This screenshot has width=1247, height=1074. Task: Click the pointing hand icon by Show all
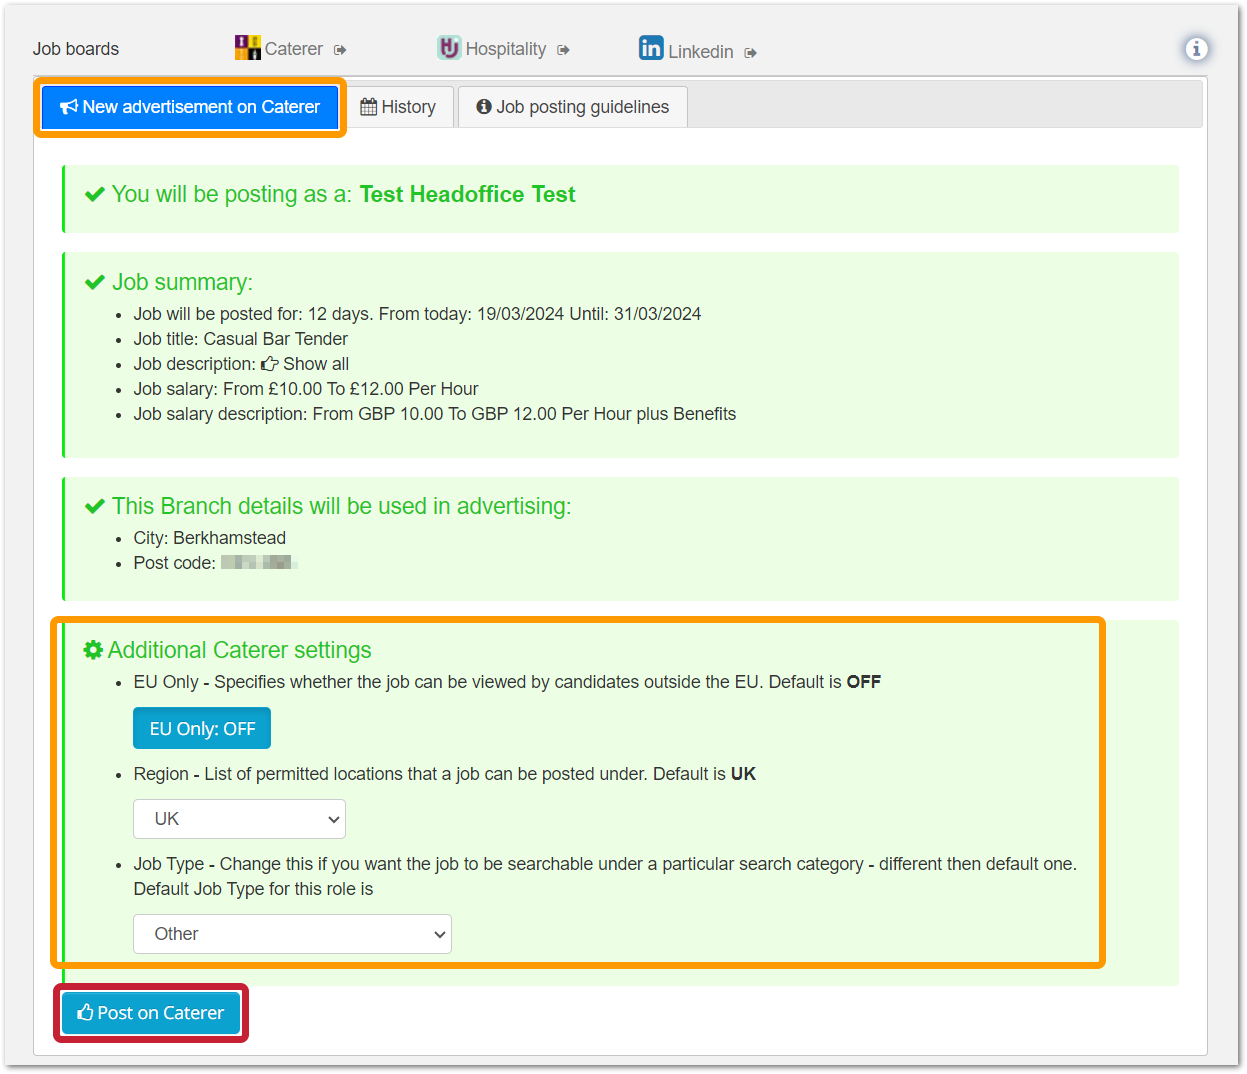click(x=270, y=364)
